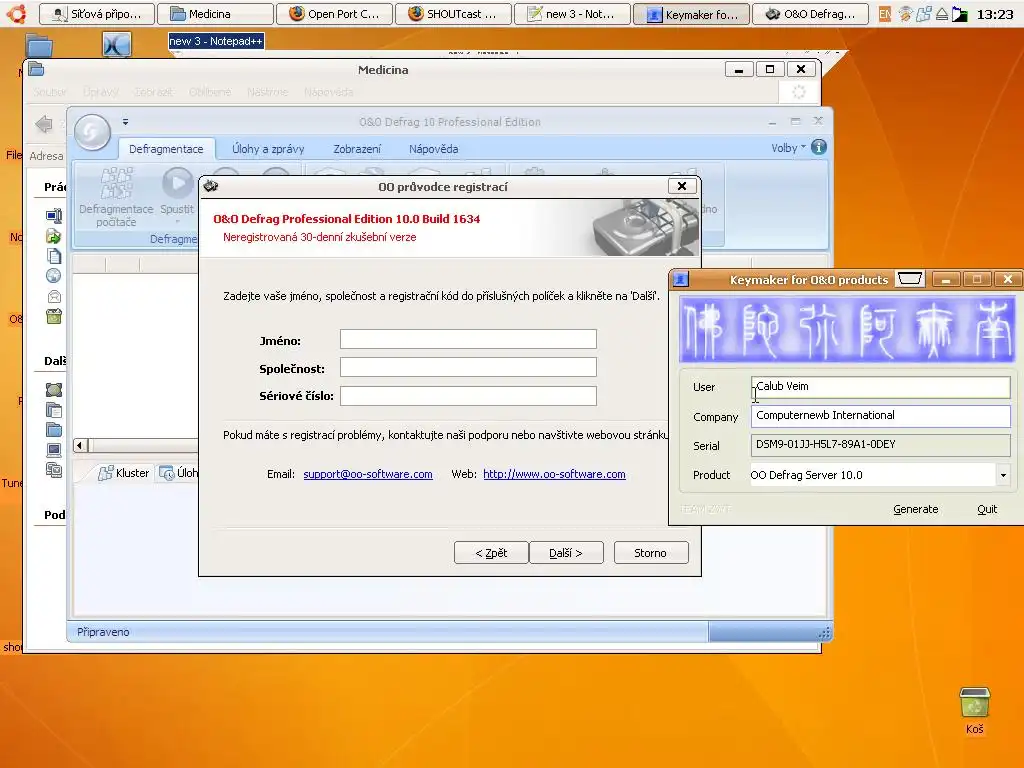Open the Úpravy menu in Medicina window
Image resolution: width=1024 pixels, height=768 pixels.
click(101, 92)
